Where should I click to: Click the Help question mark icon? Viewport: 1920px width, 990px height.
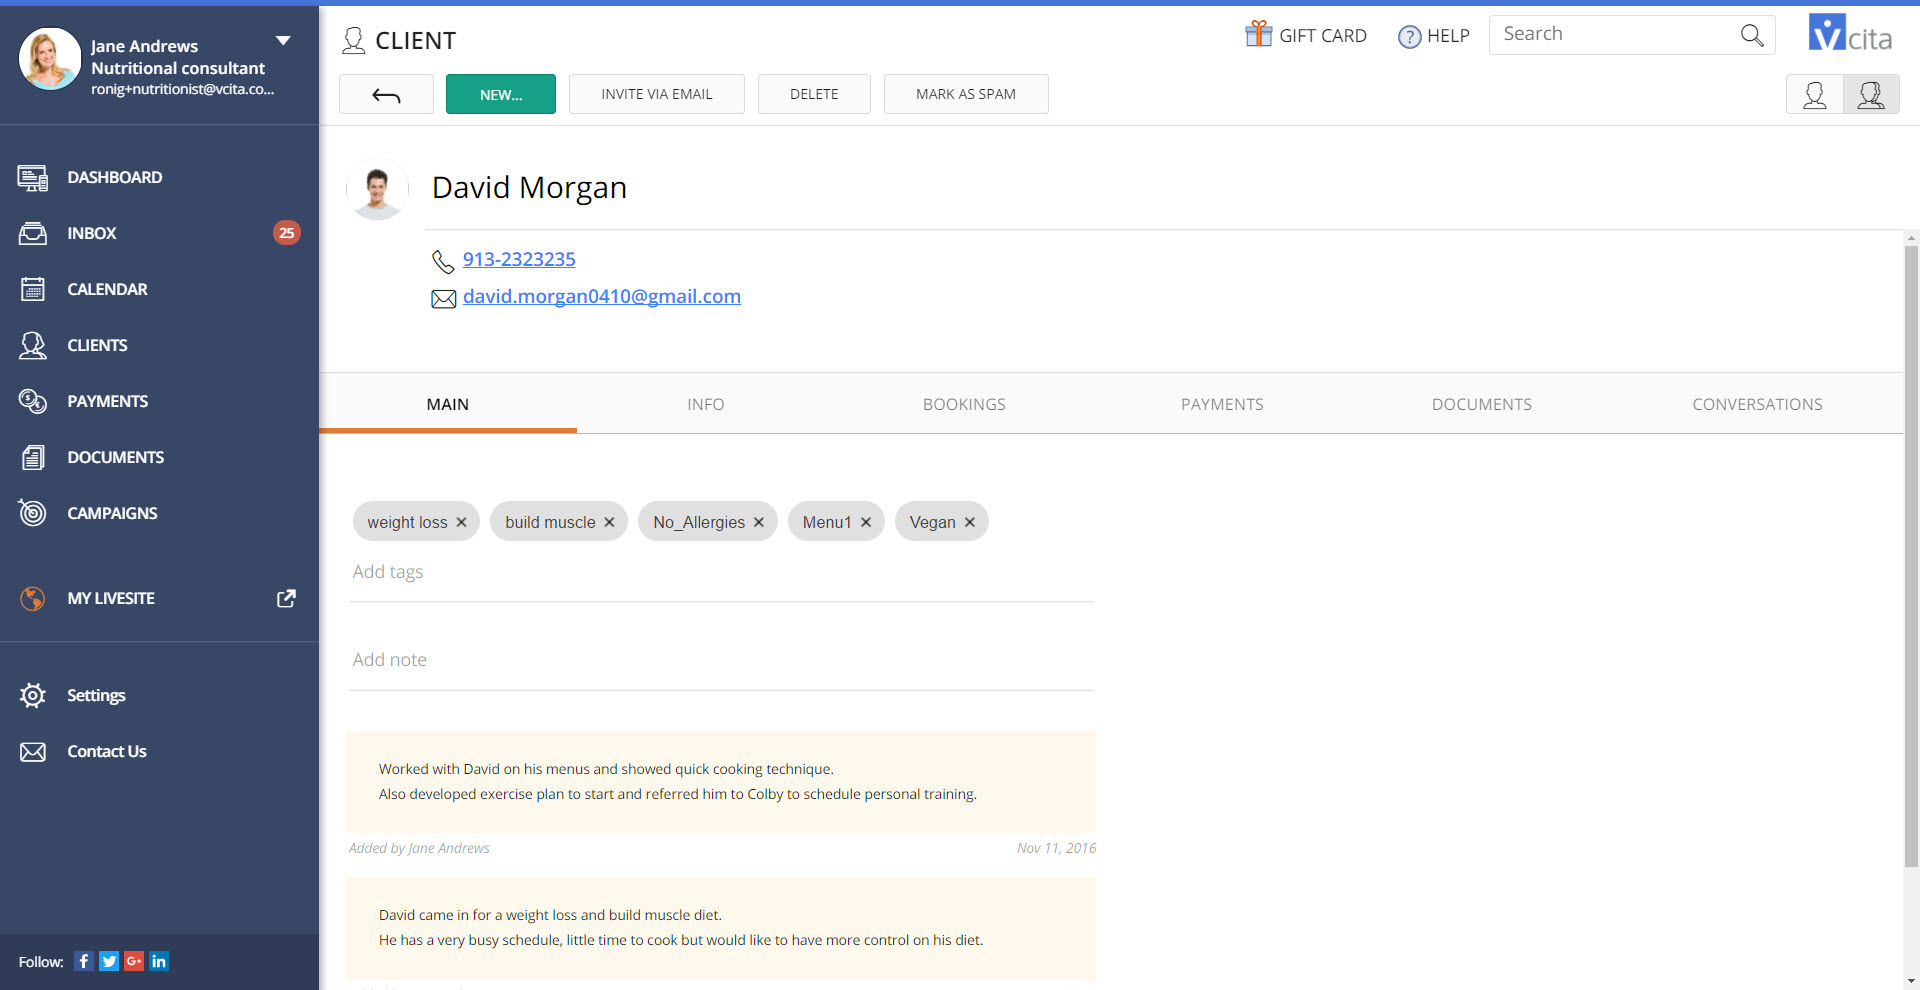(1409, 37)
